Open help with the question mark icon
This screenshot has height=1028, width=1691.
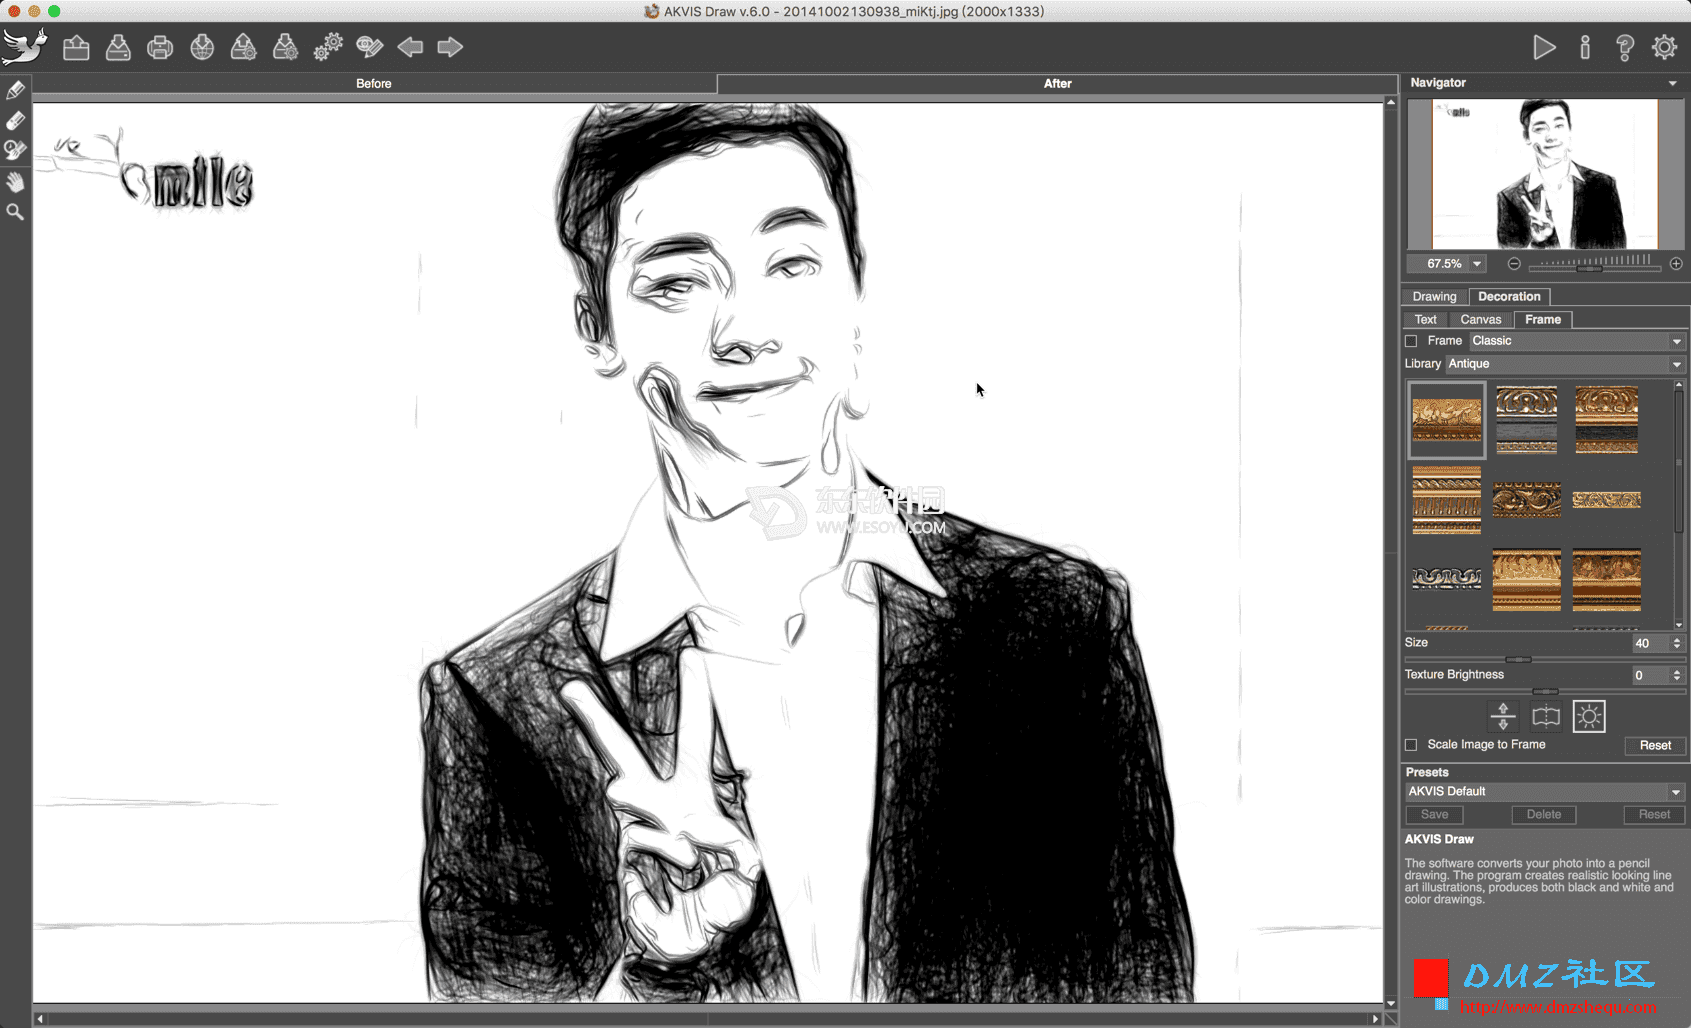[x=1625, y=47]
